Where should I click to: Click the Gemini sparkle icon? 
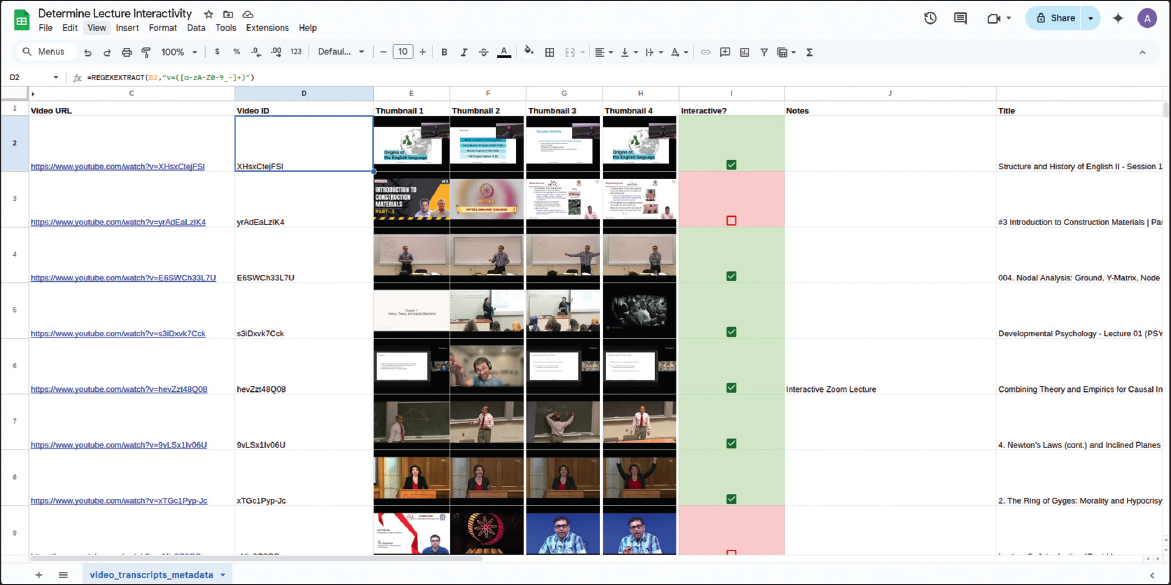[1117, 18]
